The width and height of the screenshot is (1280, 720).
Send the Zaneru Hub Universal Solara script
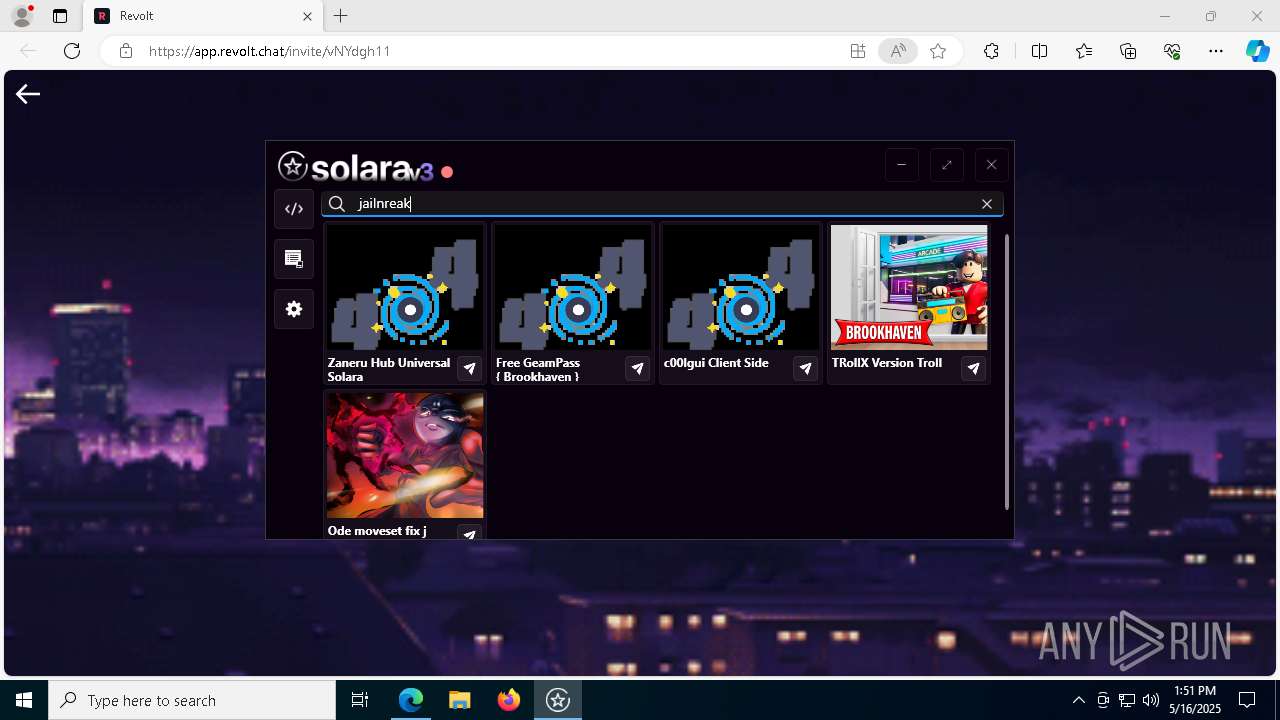coord(469,369)
